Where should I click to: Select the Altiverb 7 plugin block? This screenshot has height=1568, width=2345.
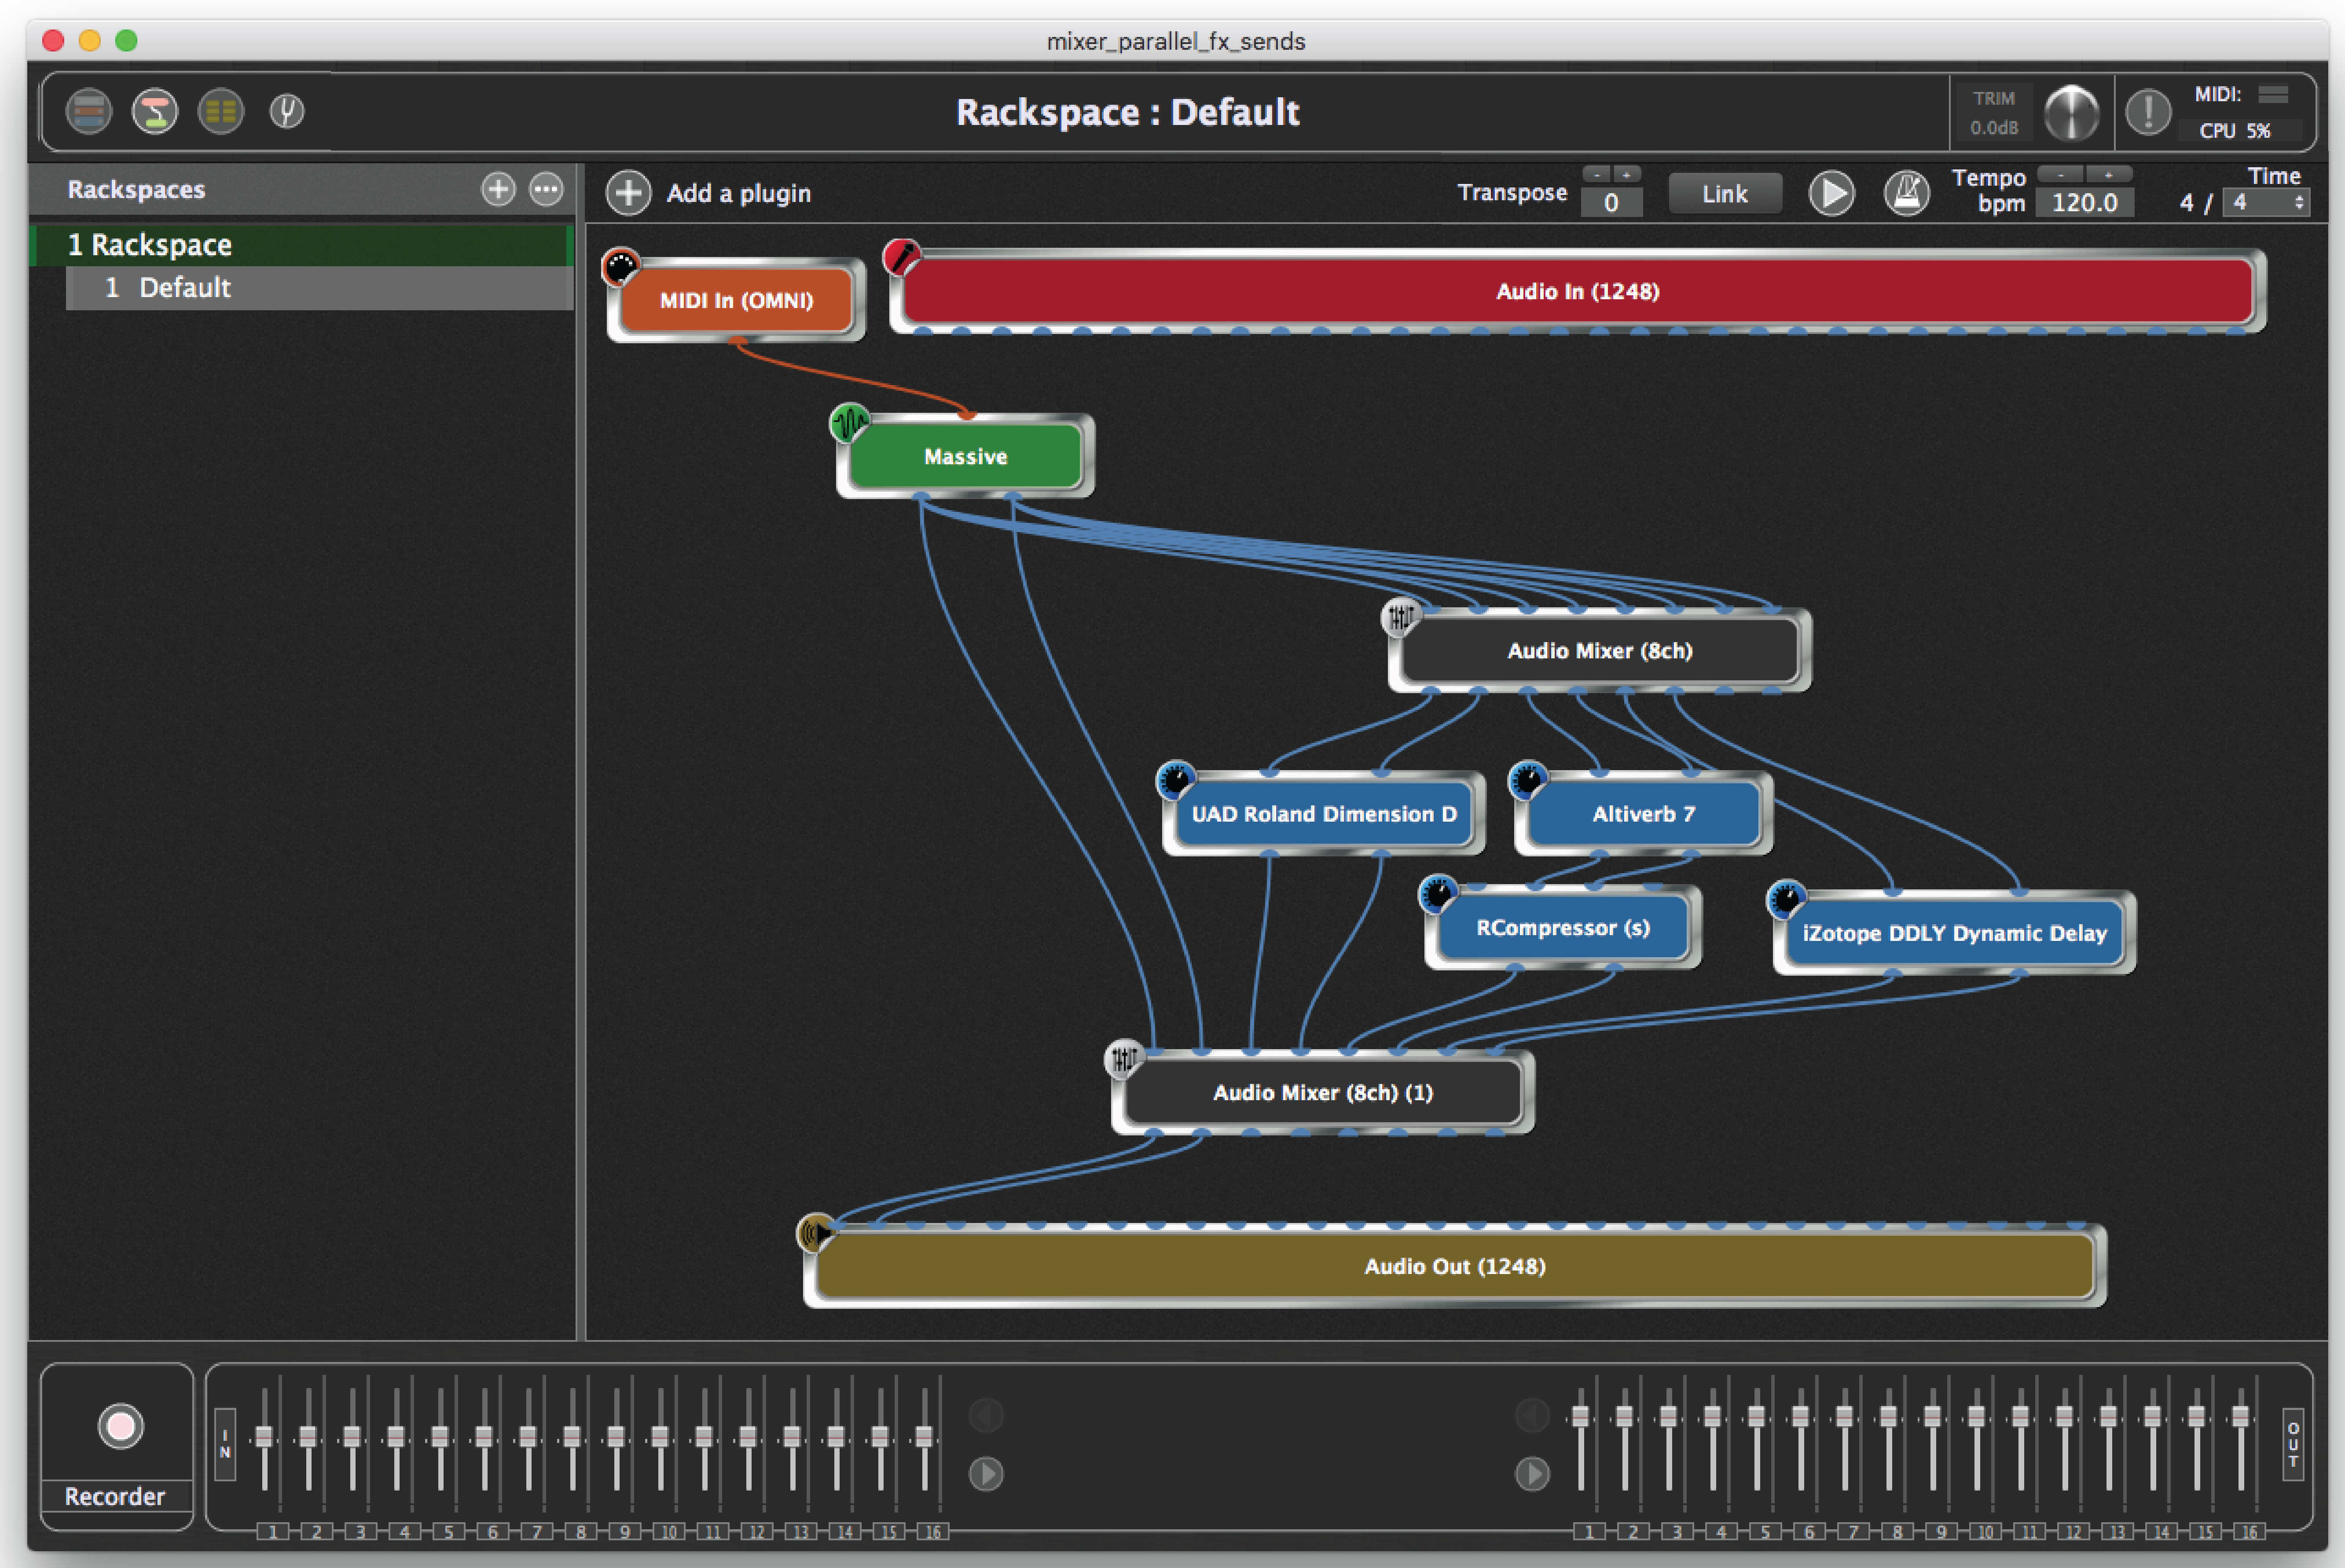[x=1643, y=813]
